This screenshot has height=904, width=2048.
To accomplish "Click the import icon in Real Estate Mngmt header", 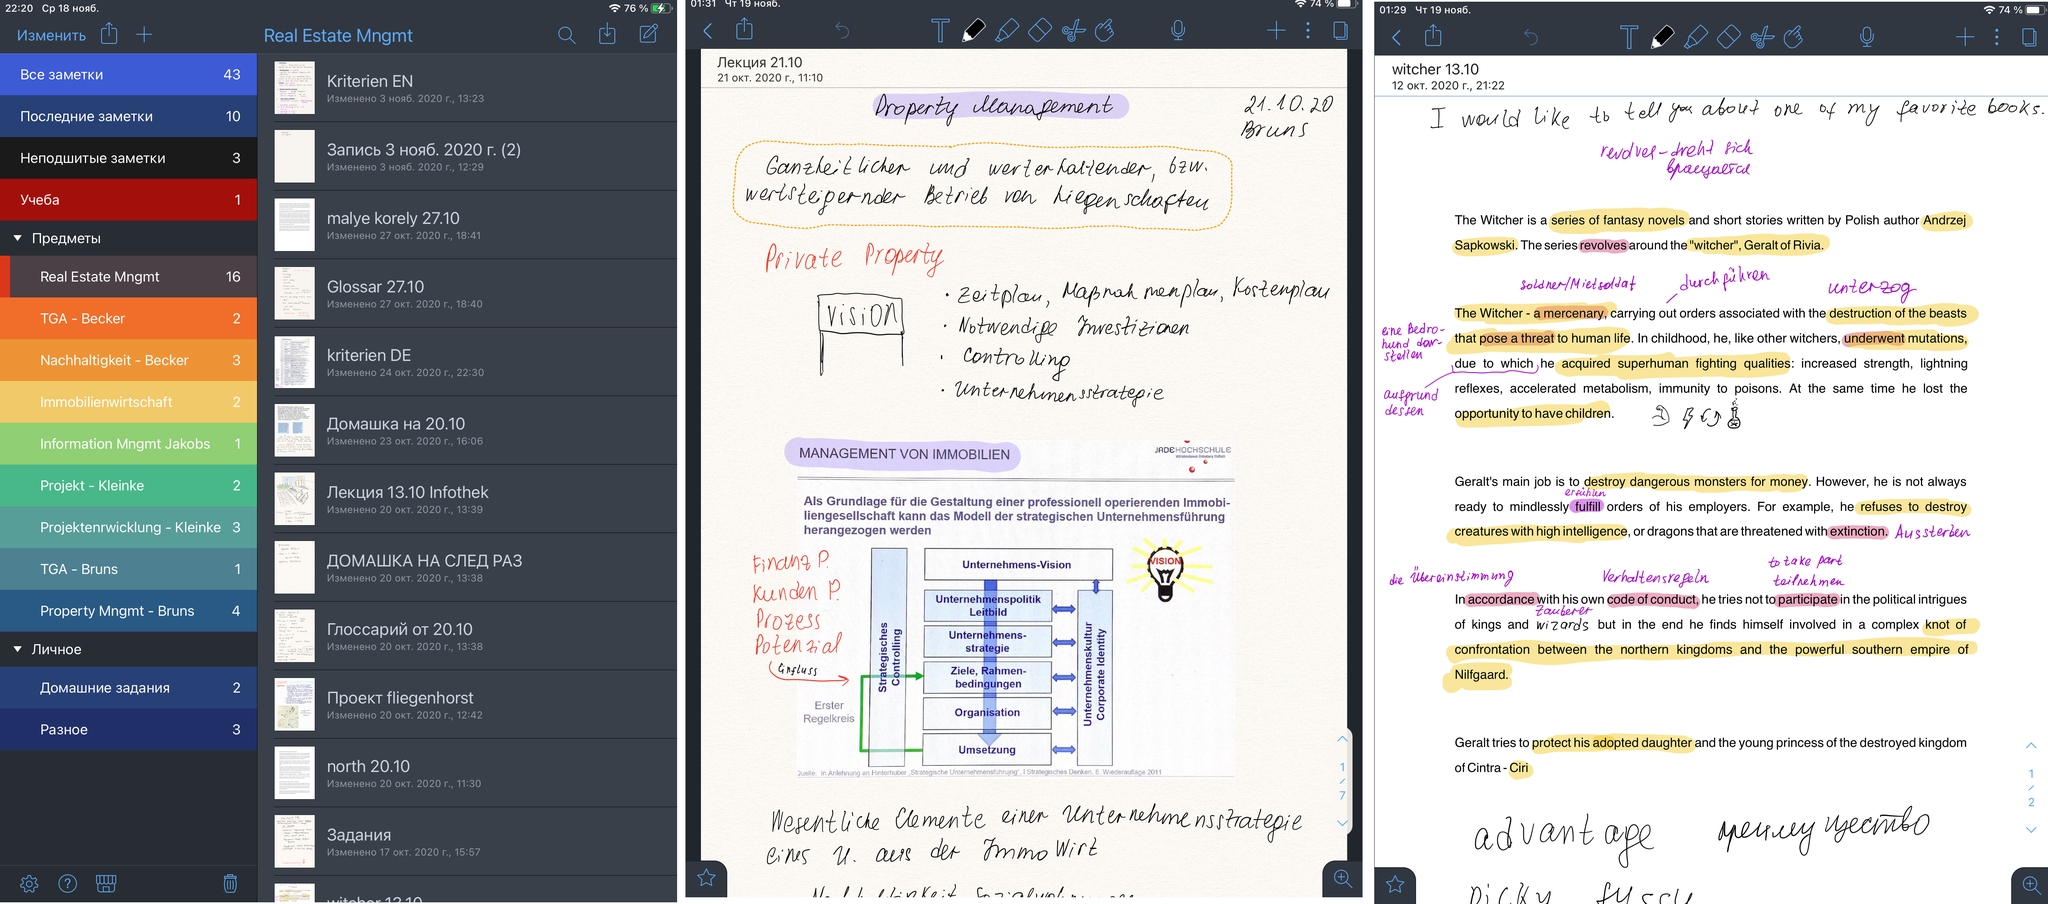I will [x=607, y=35].
